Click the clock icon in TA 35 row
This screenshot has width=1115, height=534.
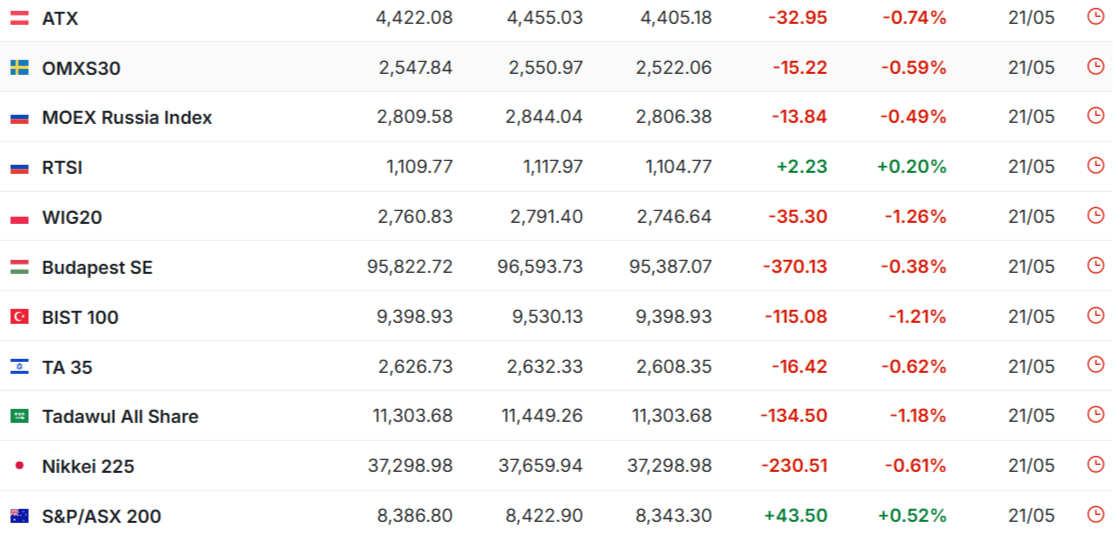click(1095, 364)
